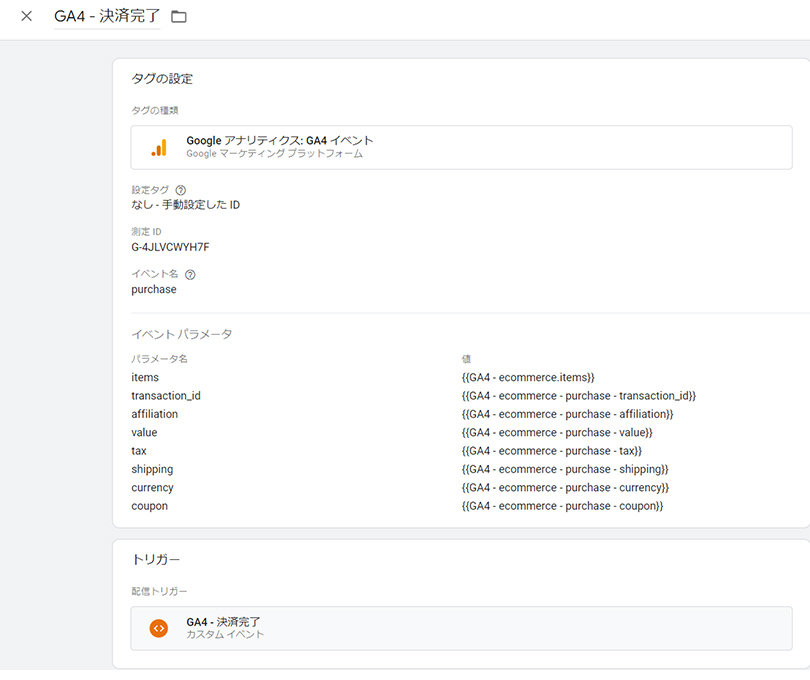
Task: Select the items parameter name
Action: 145,377
